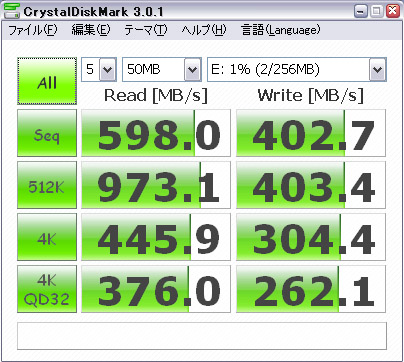The image size is (404, 362).
Task: Click the 4K QD32 read result 376.0
Action: [x=156, y=289]
